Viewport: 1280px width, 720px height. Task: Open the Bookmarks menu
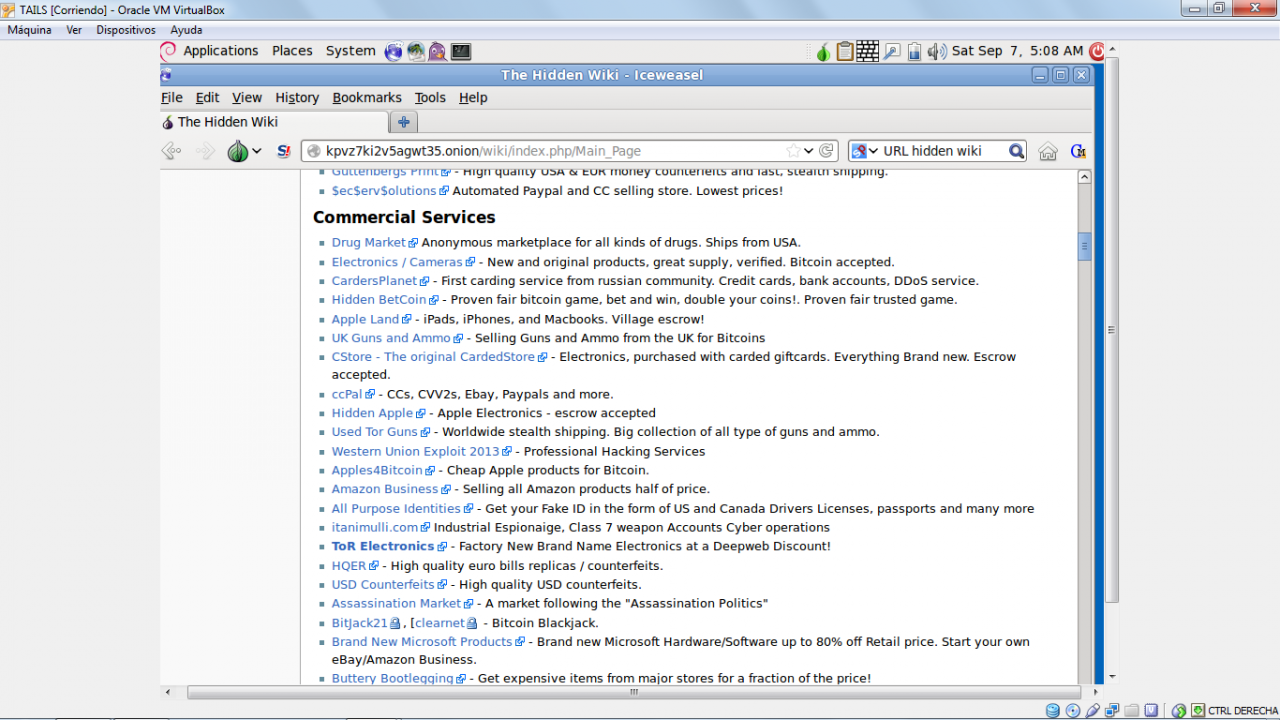[366, 97]
